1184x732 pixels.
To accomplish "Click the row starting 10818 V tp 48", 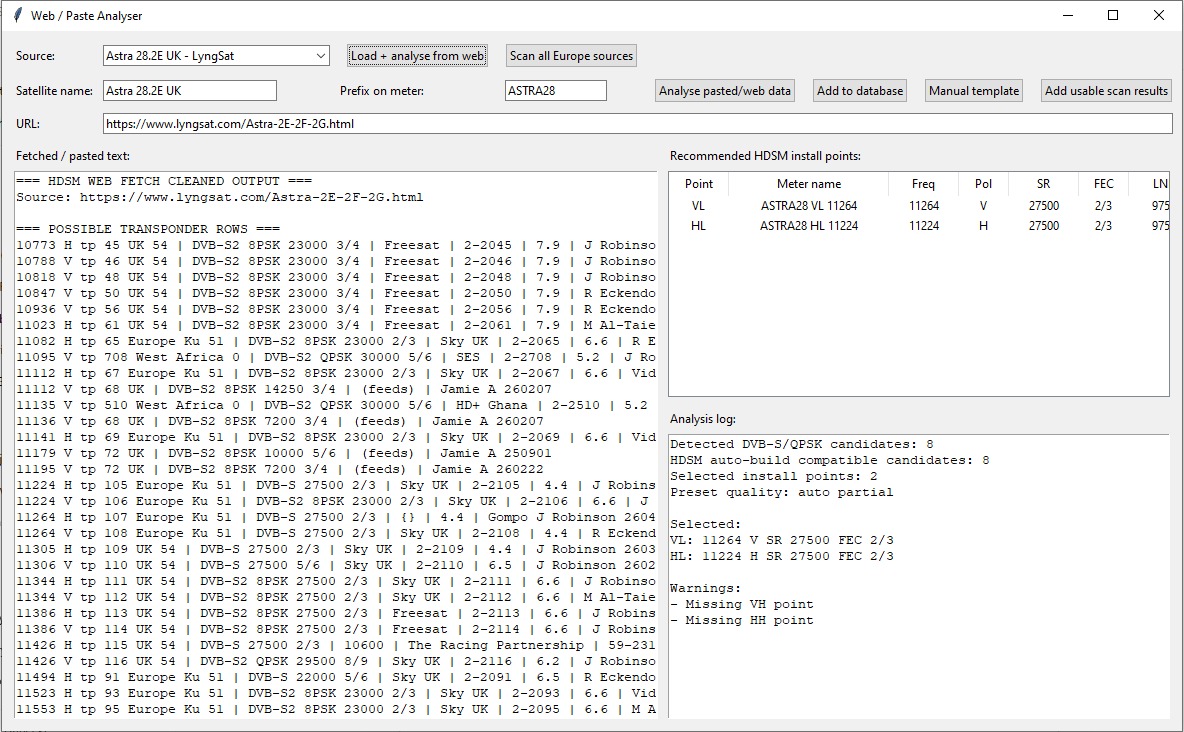I will pos(336,277).
